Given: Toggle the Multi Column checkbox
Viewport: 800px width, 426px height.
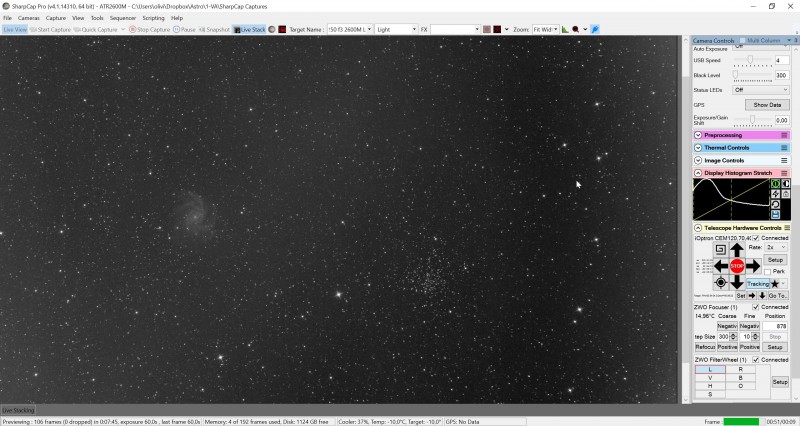Looking at the screenshot, I should click(x=742, y=40).
